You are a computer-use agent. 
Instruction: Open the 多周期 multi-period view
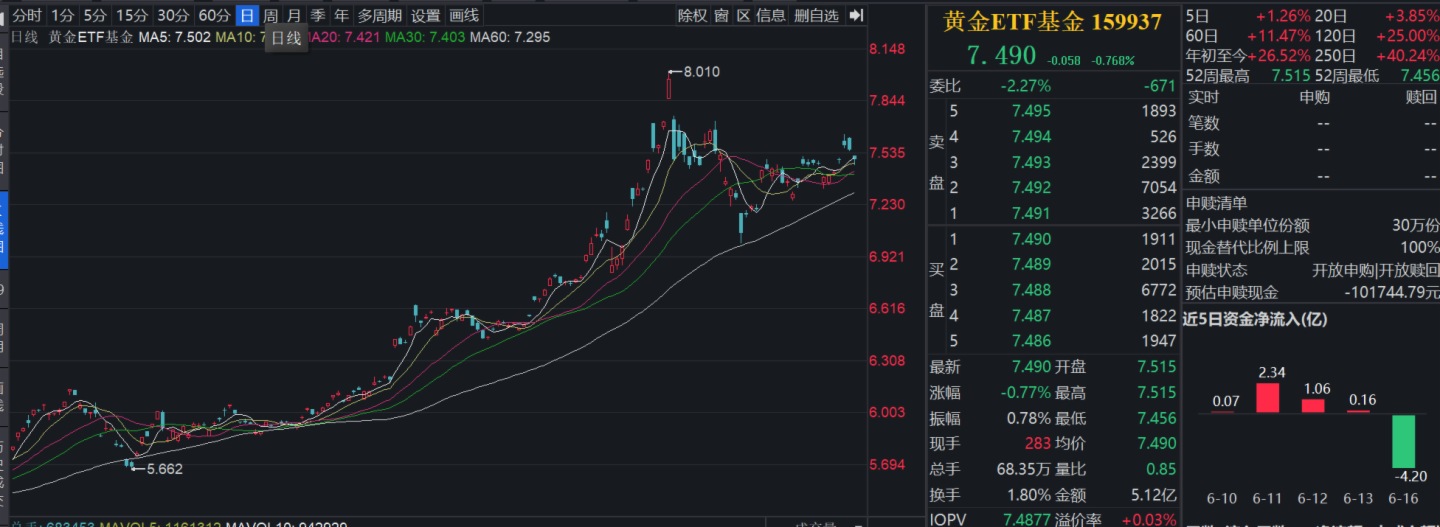point(380,15)
